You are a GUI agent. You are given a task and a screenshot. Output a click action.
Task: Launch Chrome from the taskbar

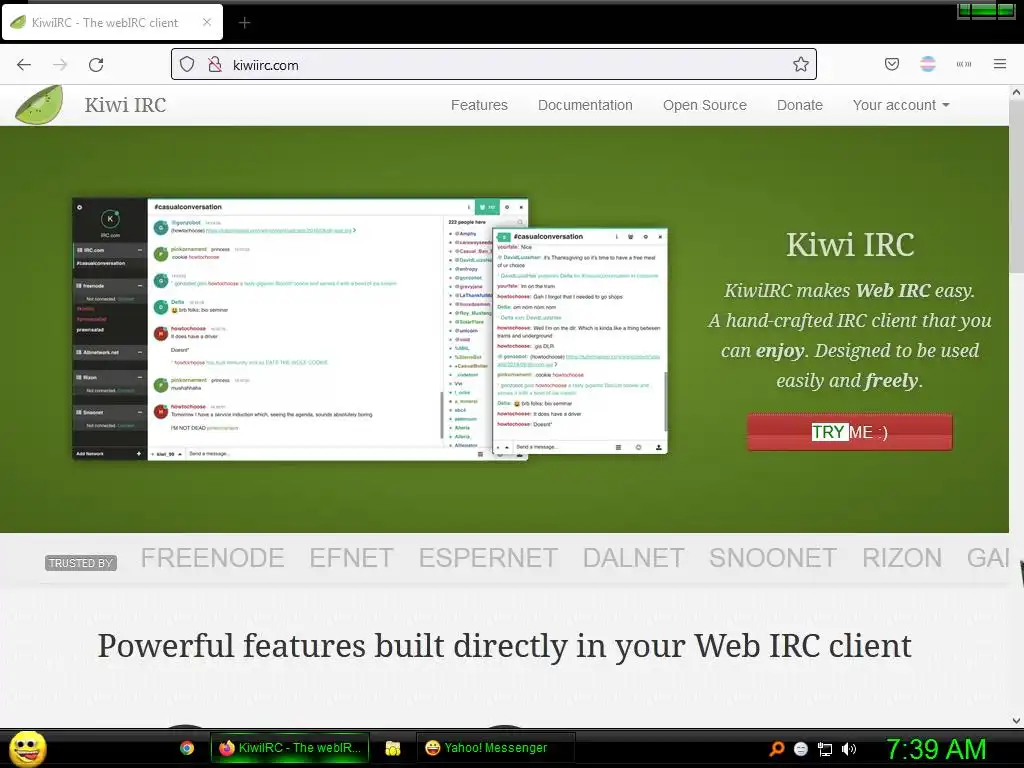(x=187, y=748)
